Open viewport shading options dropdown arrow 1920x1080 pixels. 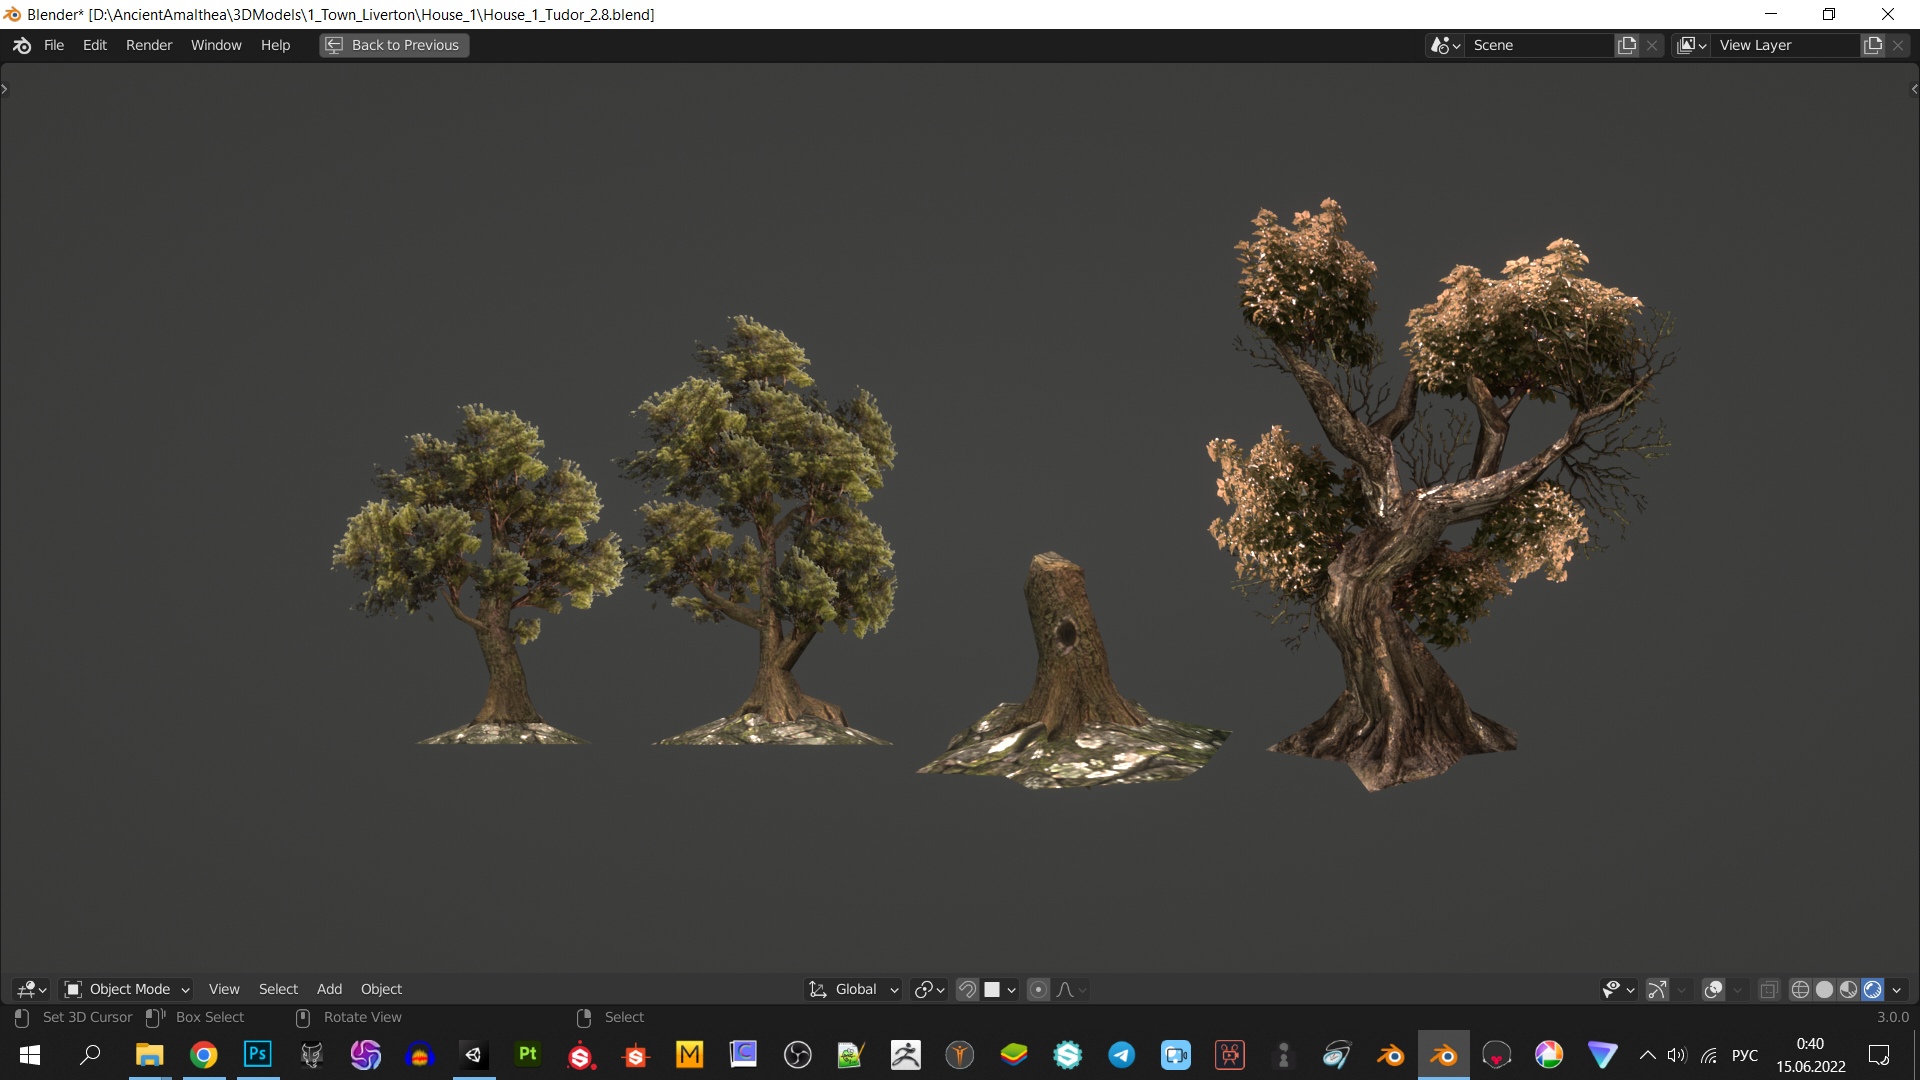click(x=1896, y=989)
